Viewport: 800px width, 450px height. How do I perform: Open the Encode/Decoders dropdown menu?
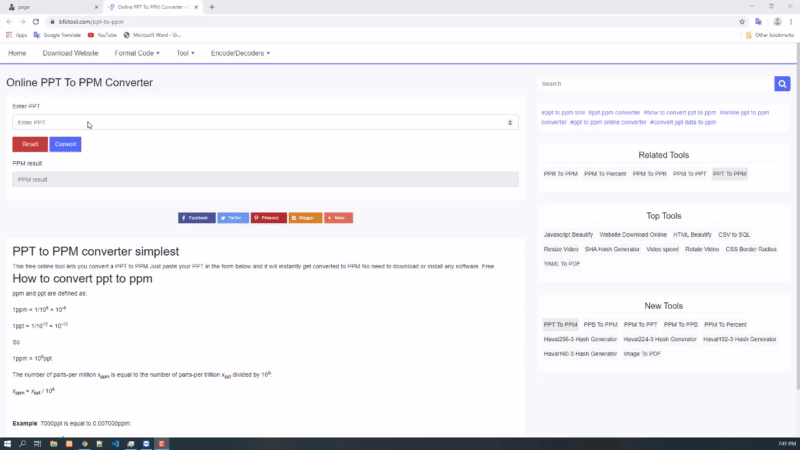(x=240, y=52)
